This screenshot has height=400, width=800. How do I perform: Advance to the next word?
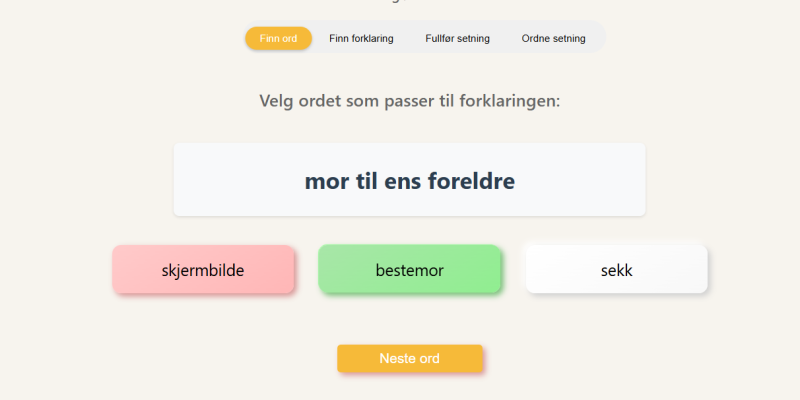pyautogui.click(x=409, y=359)
